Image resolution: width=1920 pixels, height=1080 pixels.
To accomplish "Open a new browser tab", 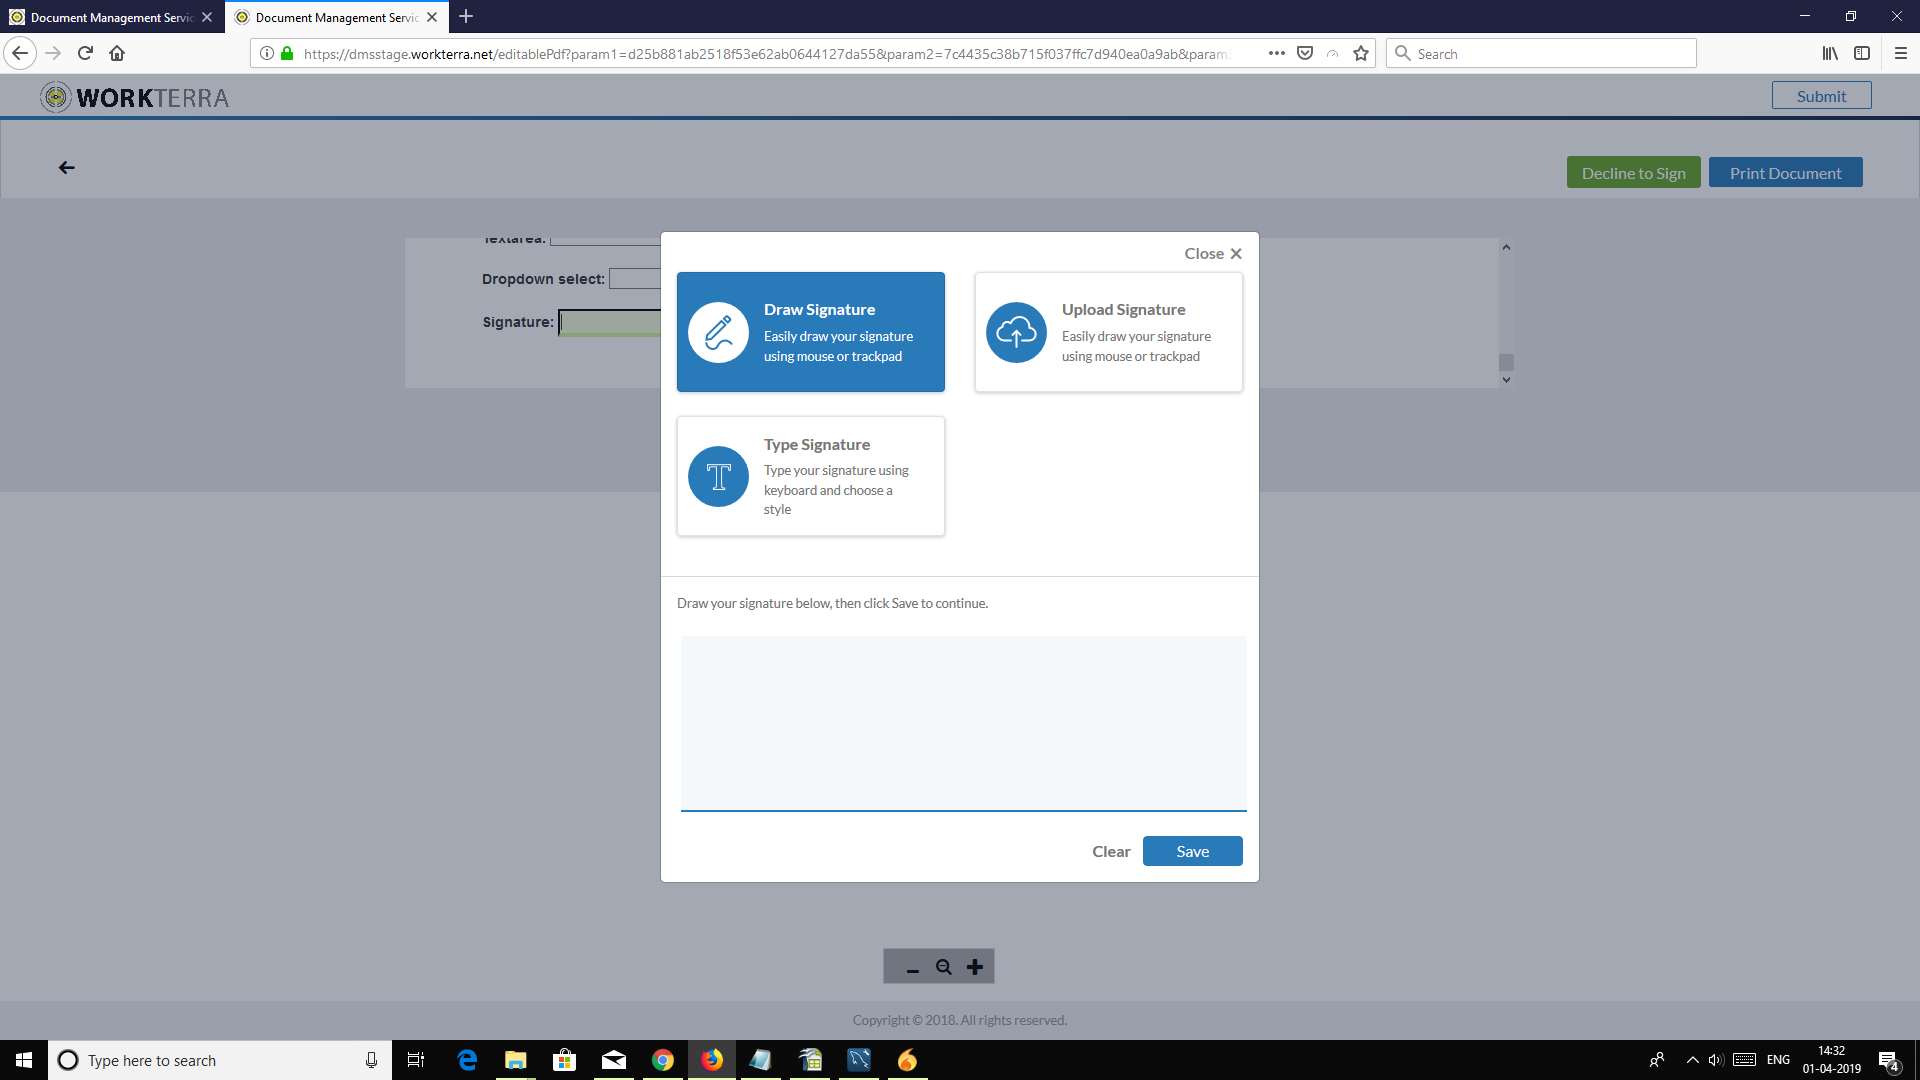I will coord(466,17).
